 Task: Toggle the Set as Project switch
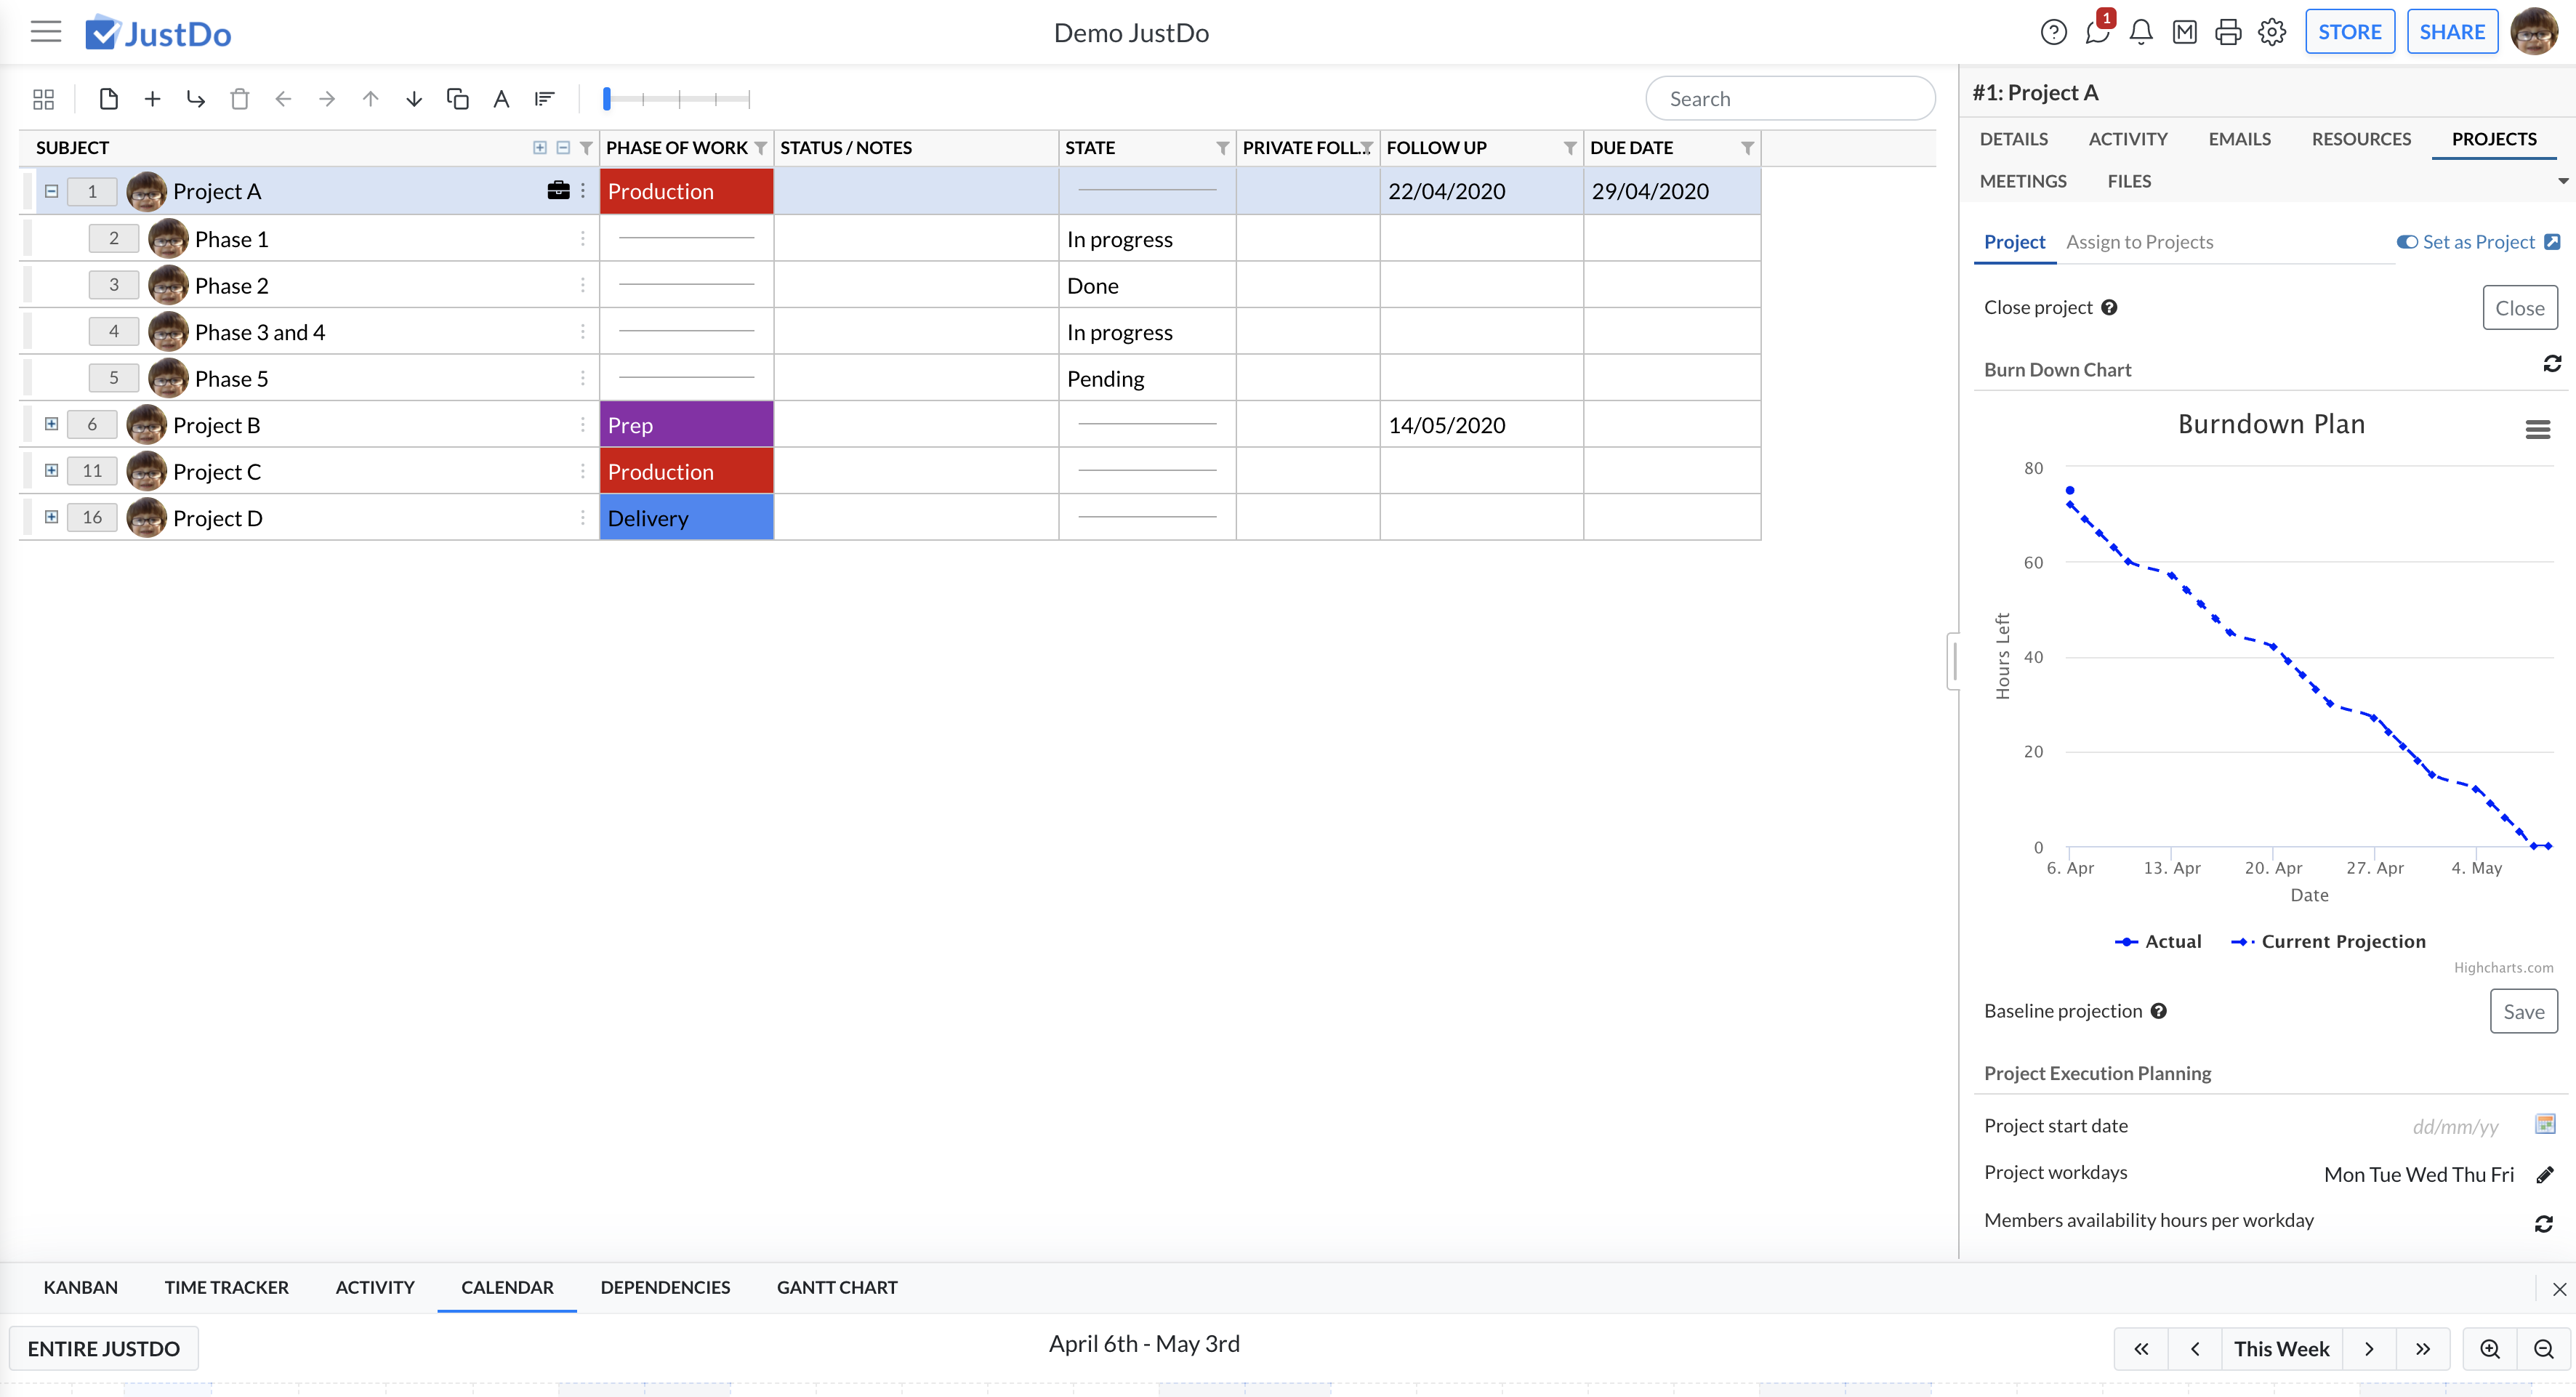pos(2407,242)
